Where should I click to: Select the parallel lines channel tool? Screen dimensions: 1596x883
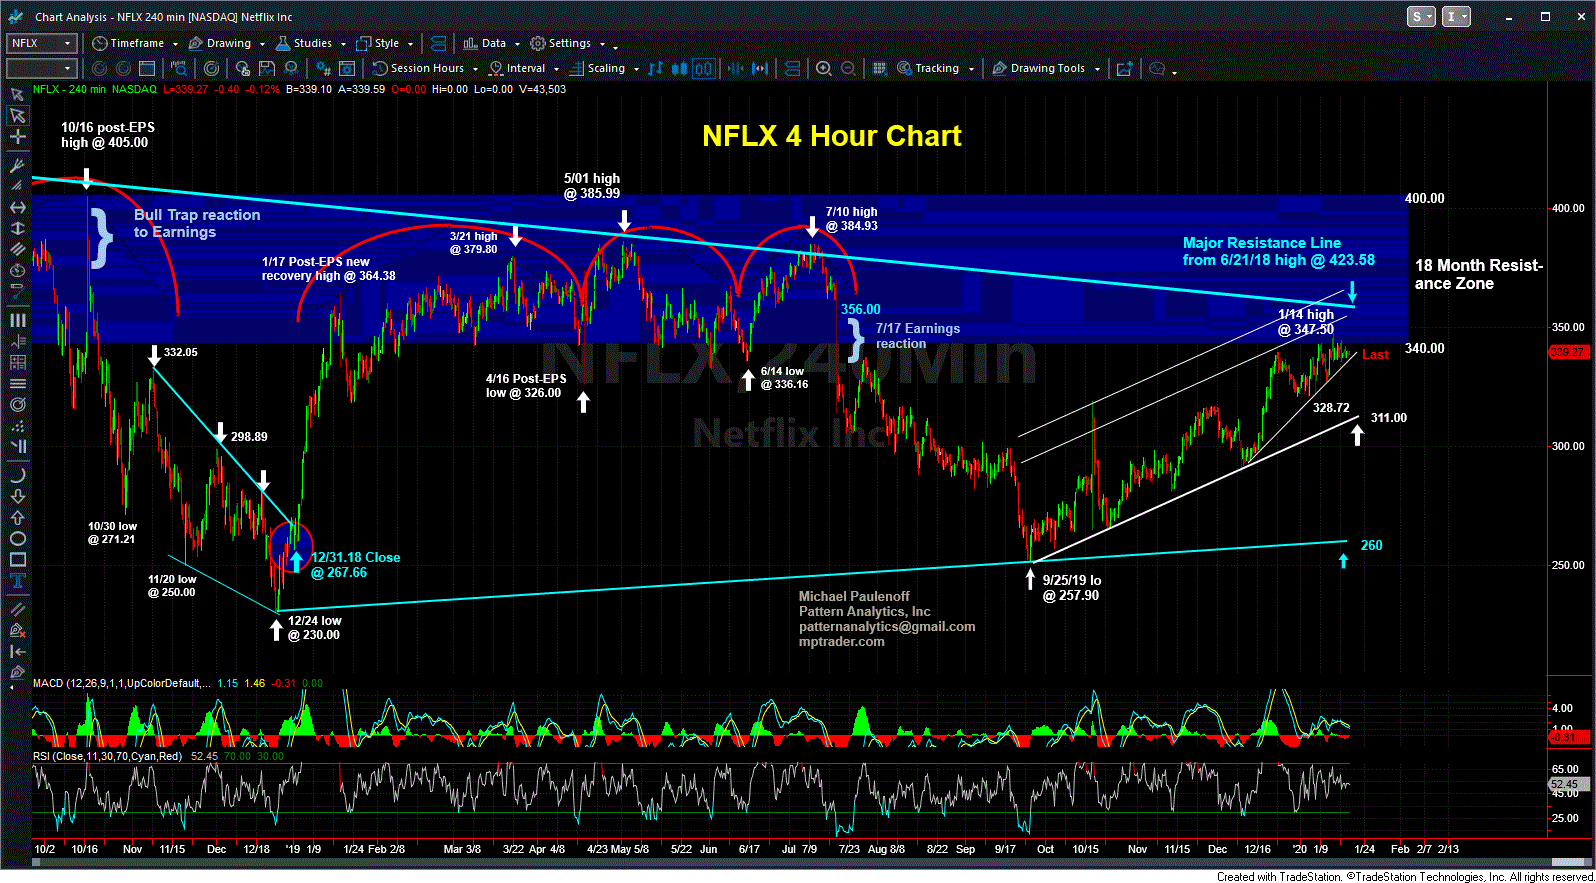tap(17, 248)
